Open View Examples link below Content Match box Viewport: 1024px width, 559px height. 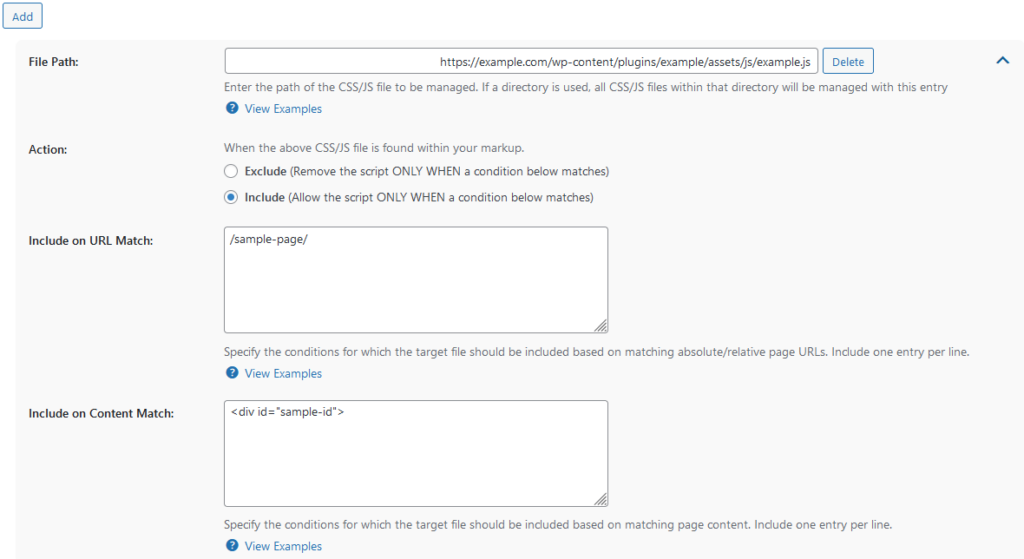[283, 546]
